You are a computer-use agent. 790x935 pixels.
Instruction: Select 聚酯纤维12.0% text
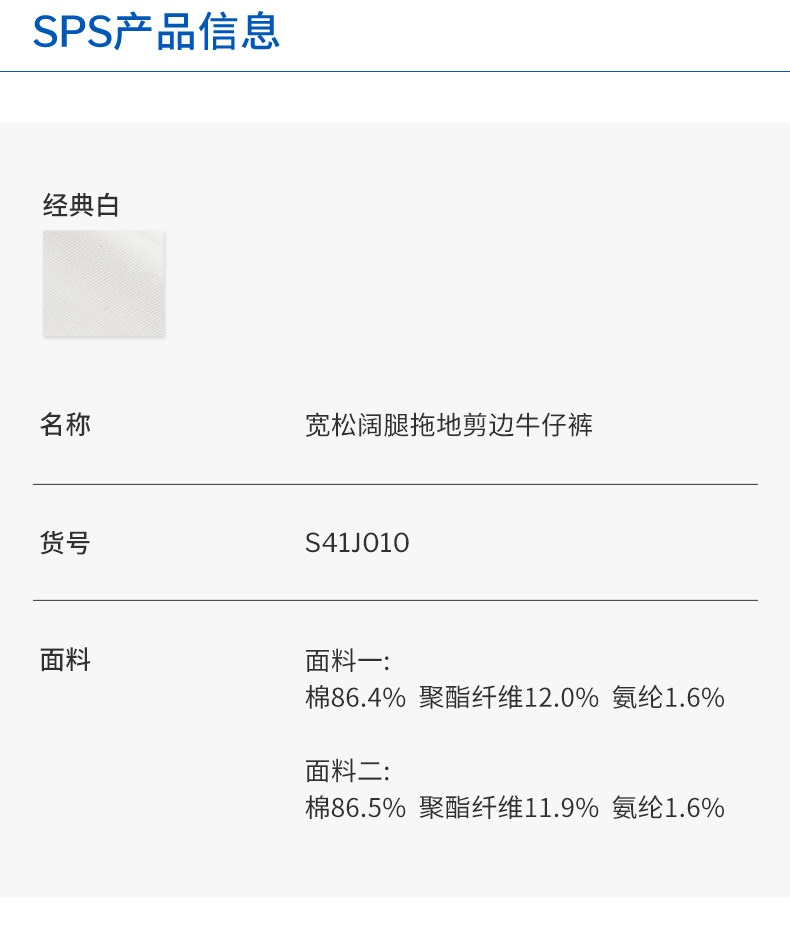[x=509, y=697]
